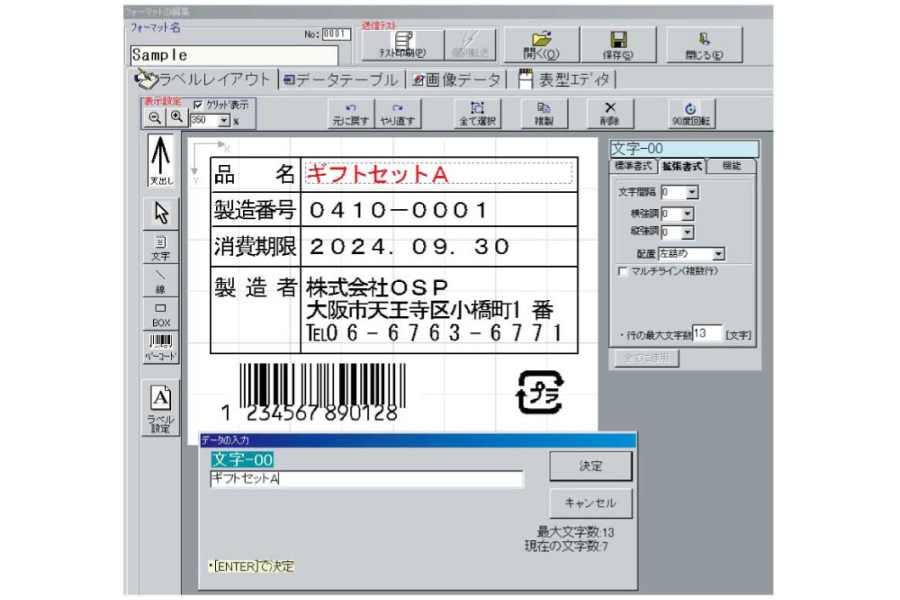Click the 大阪市天王寺区 address line

[x=429, y=311]
